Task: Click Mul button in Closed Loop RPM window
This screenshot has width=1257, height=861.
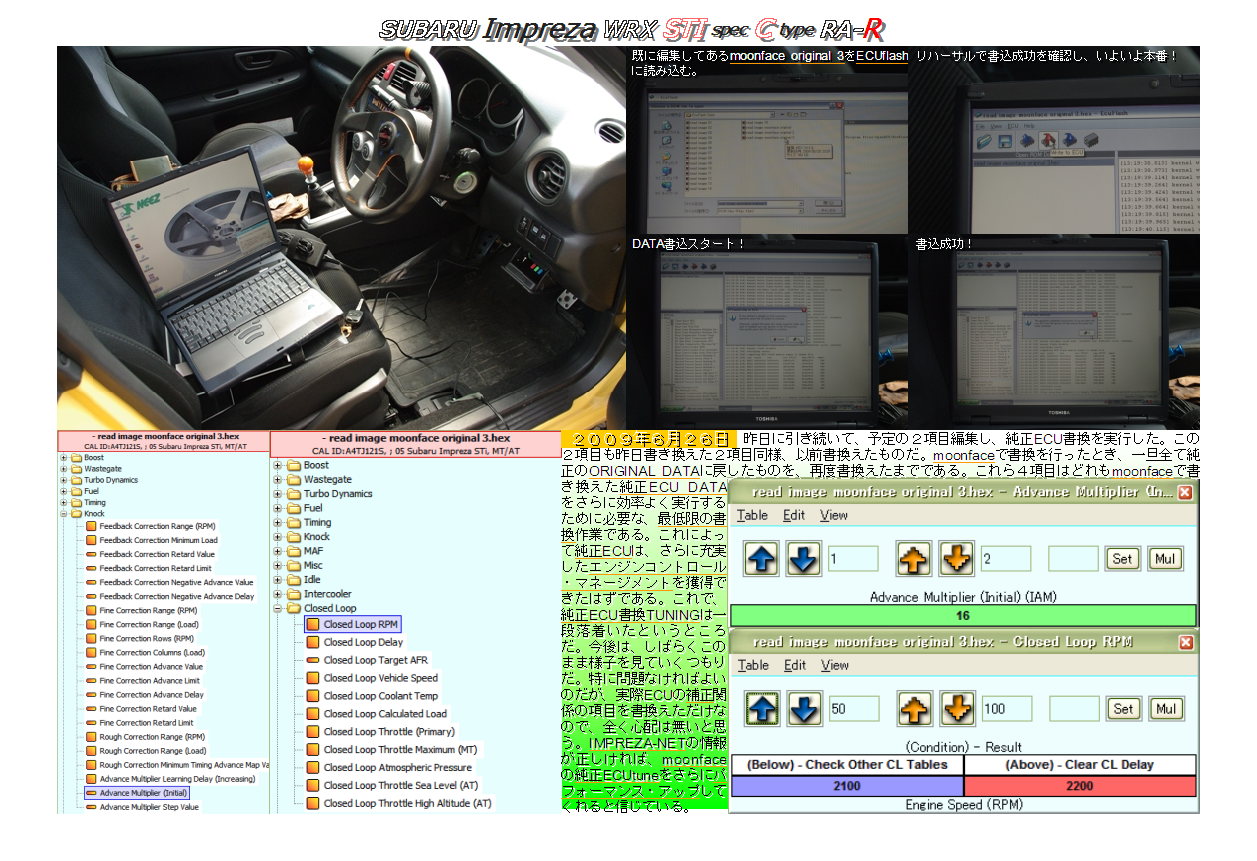Action: [1165, 709]
